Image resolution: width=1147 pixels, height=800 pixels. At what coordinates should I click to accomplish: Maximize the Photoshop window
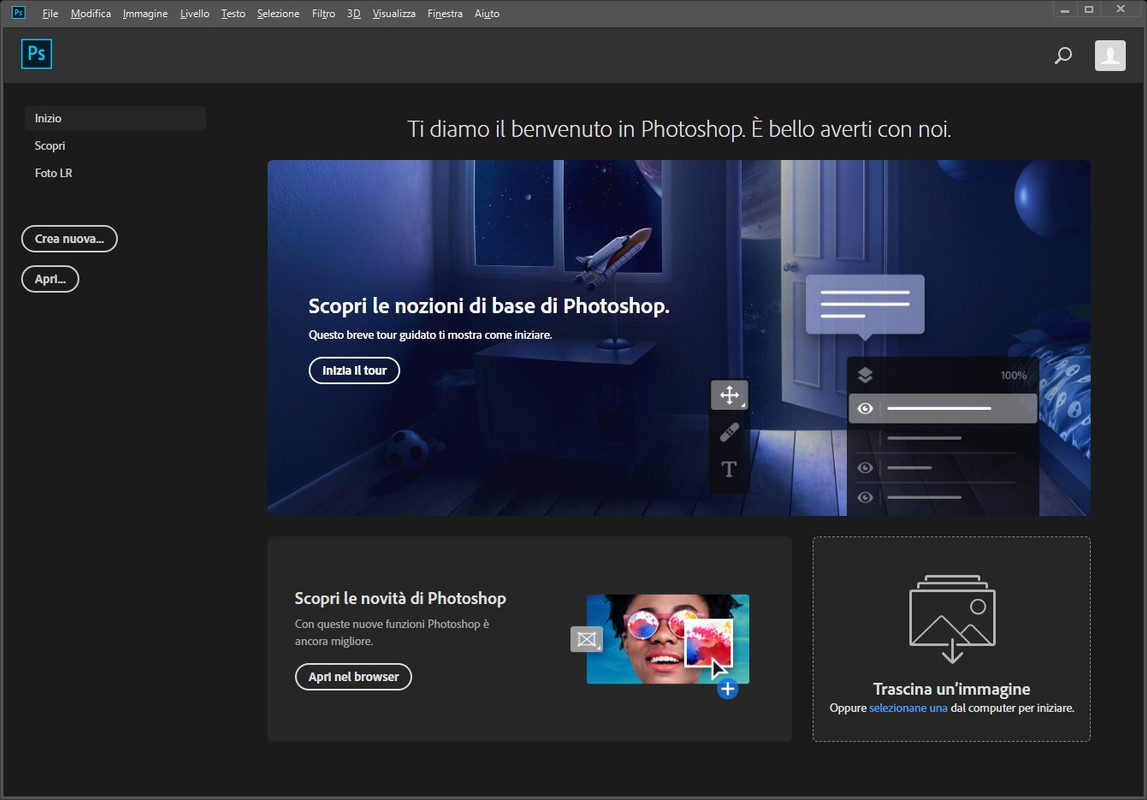point(1089,10)
